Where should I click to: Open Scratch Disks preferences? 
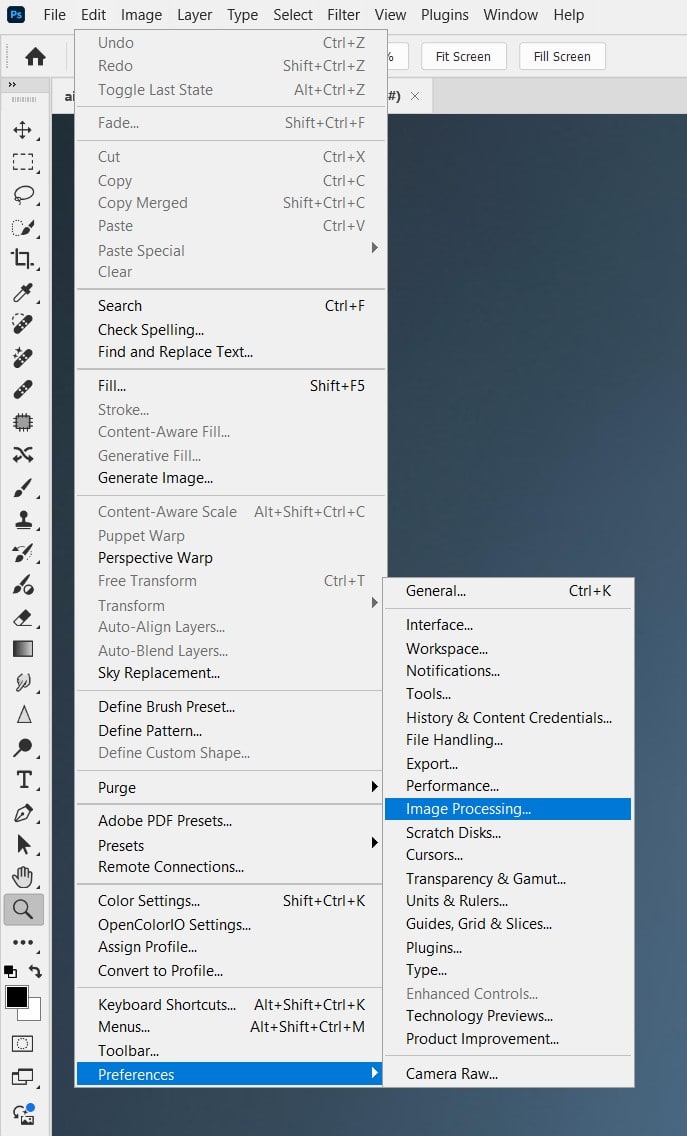(x=508, y=832)
